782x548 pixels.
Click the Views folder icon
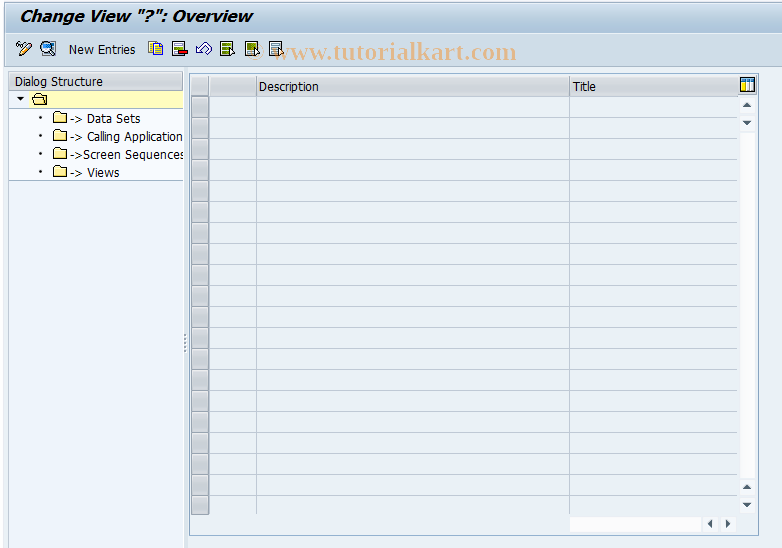point(60,172)
